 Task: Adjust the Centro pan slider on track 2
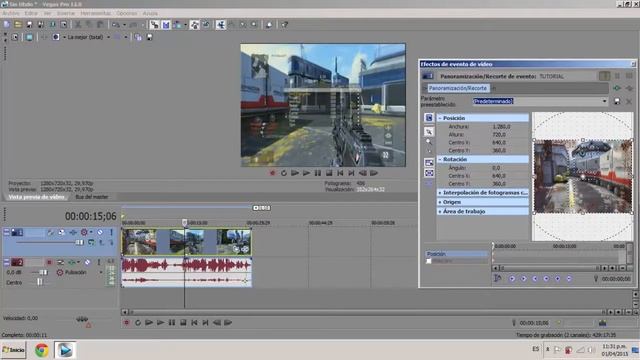40,282
